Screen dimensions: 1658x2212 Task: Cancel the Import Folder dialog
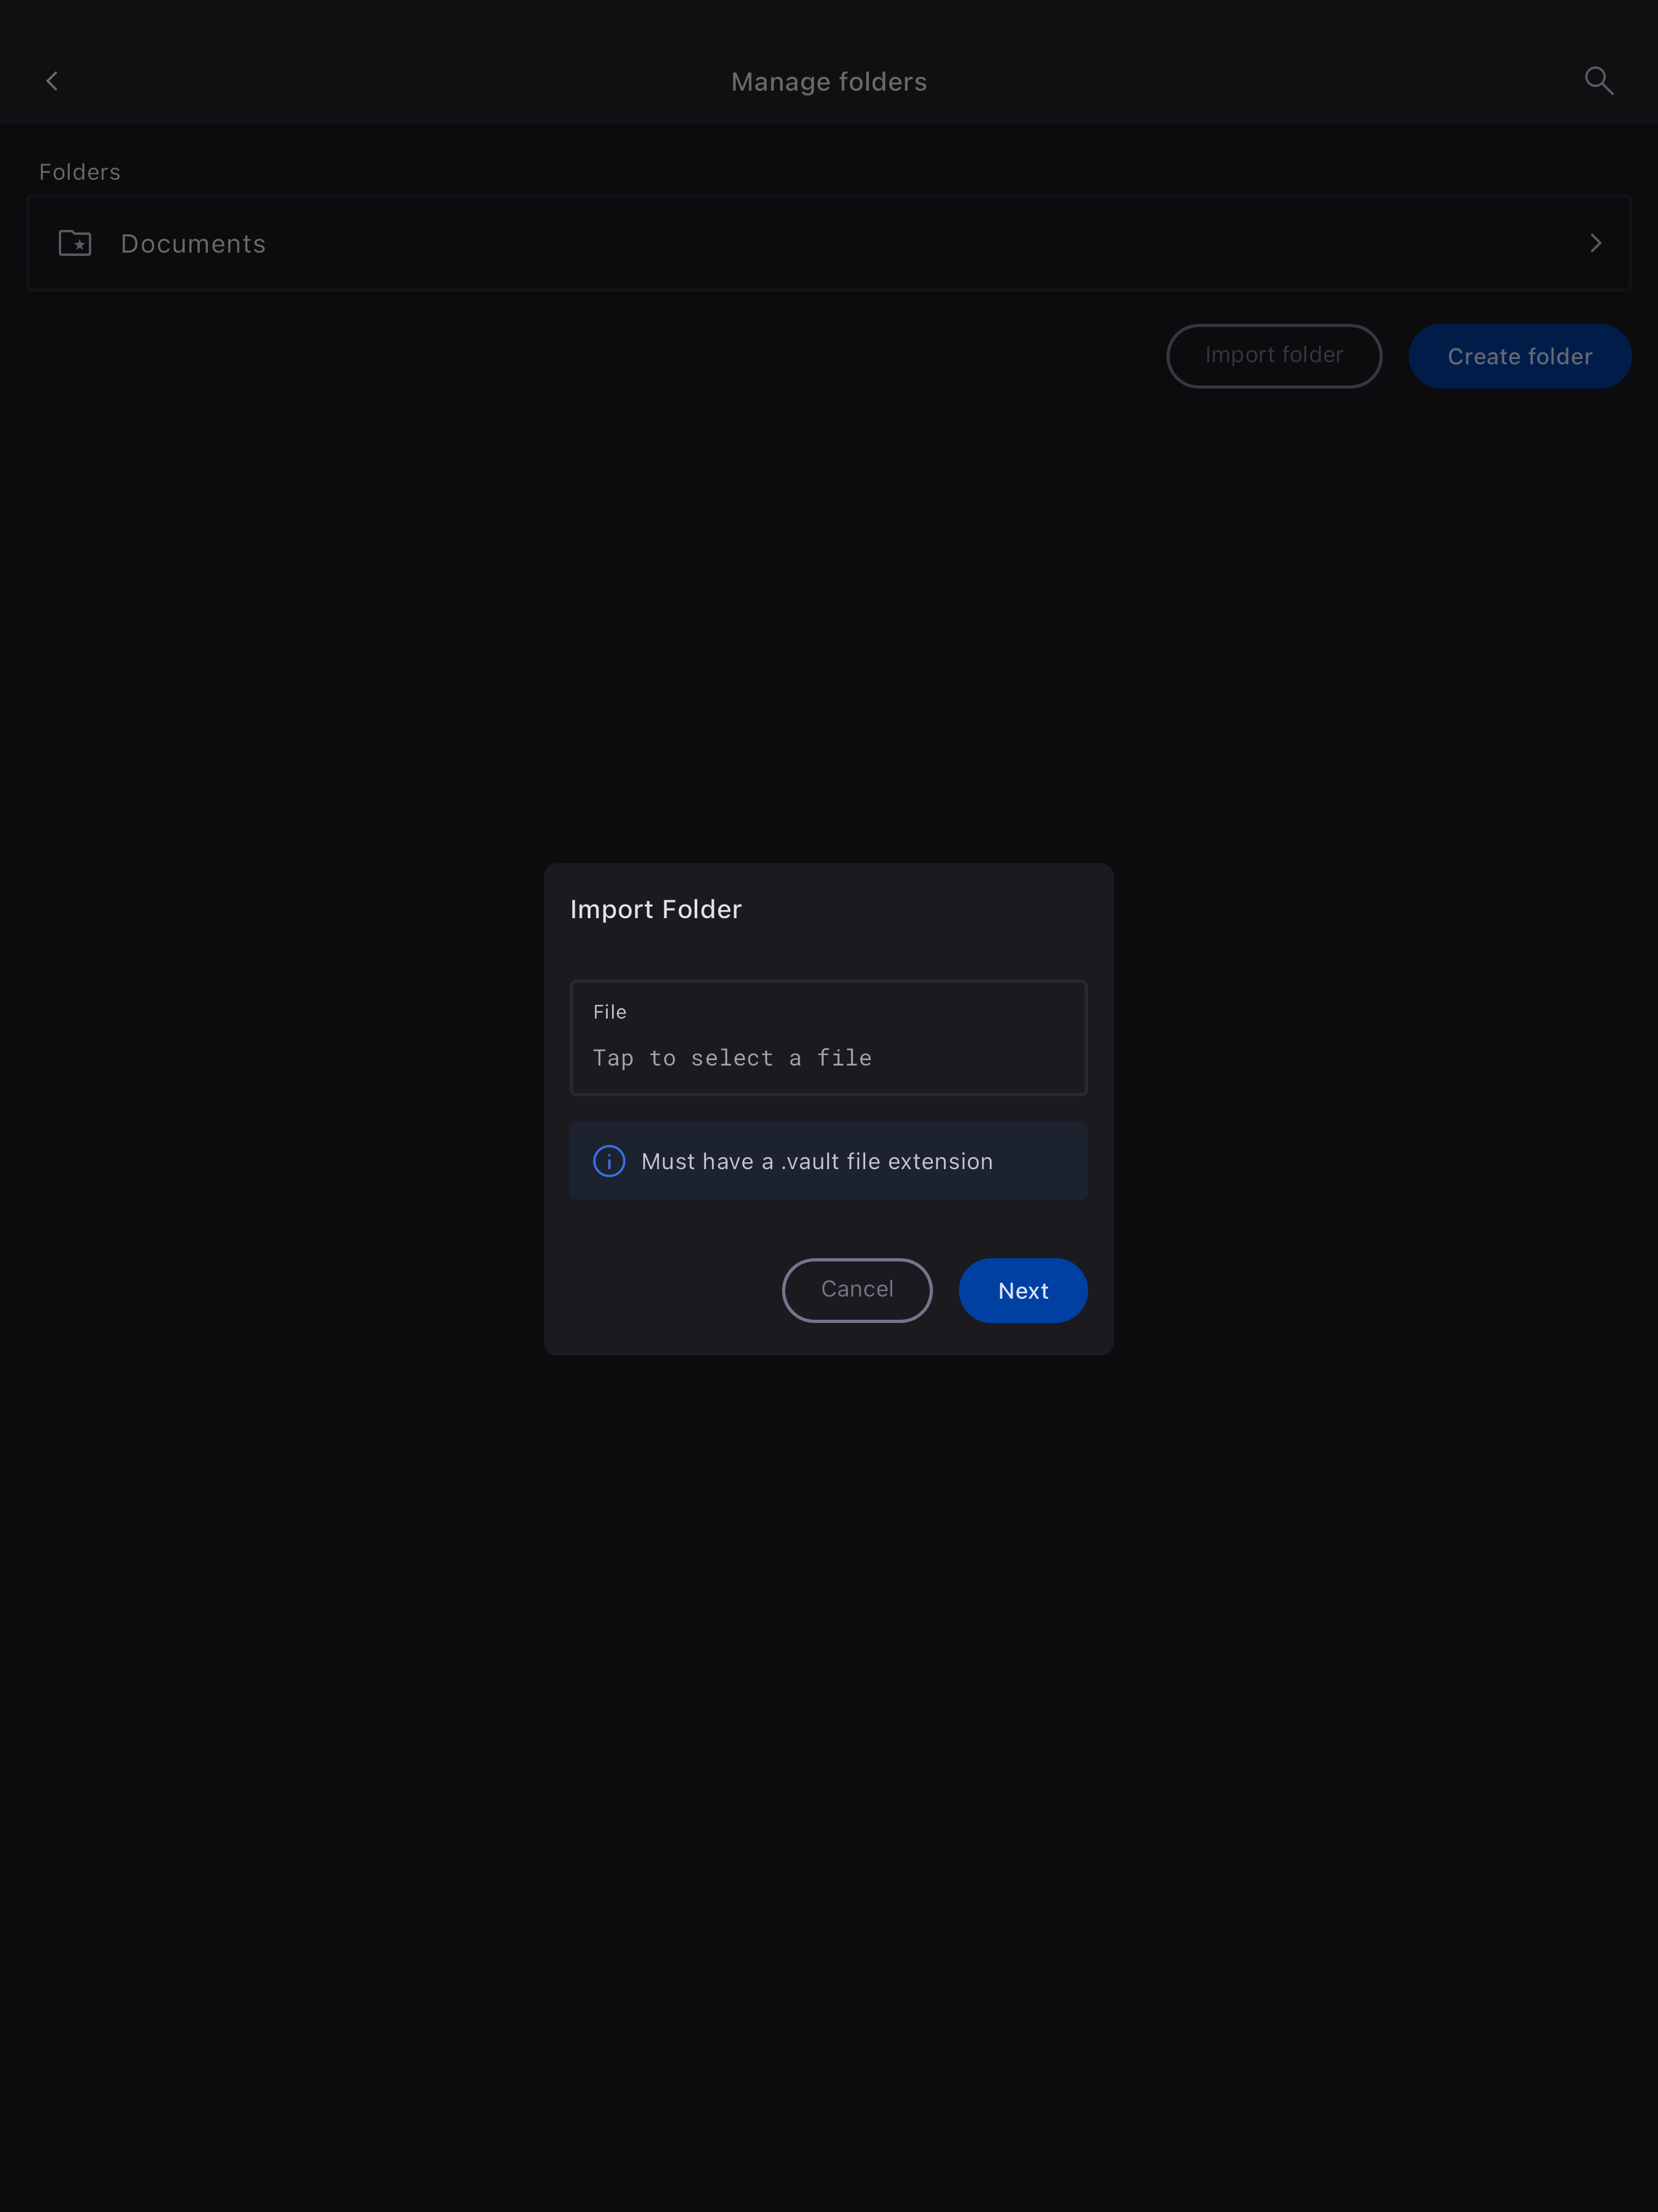(857, 1290)
